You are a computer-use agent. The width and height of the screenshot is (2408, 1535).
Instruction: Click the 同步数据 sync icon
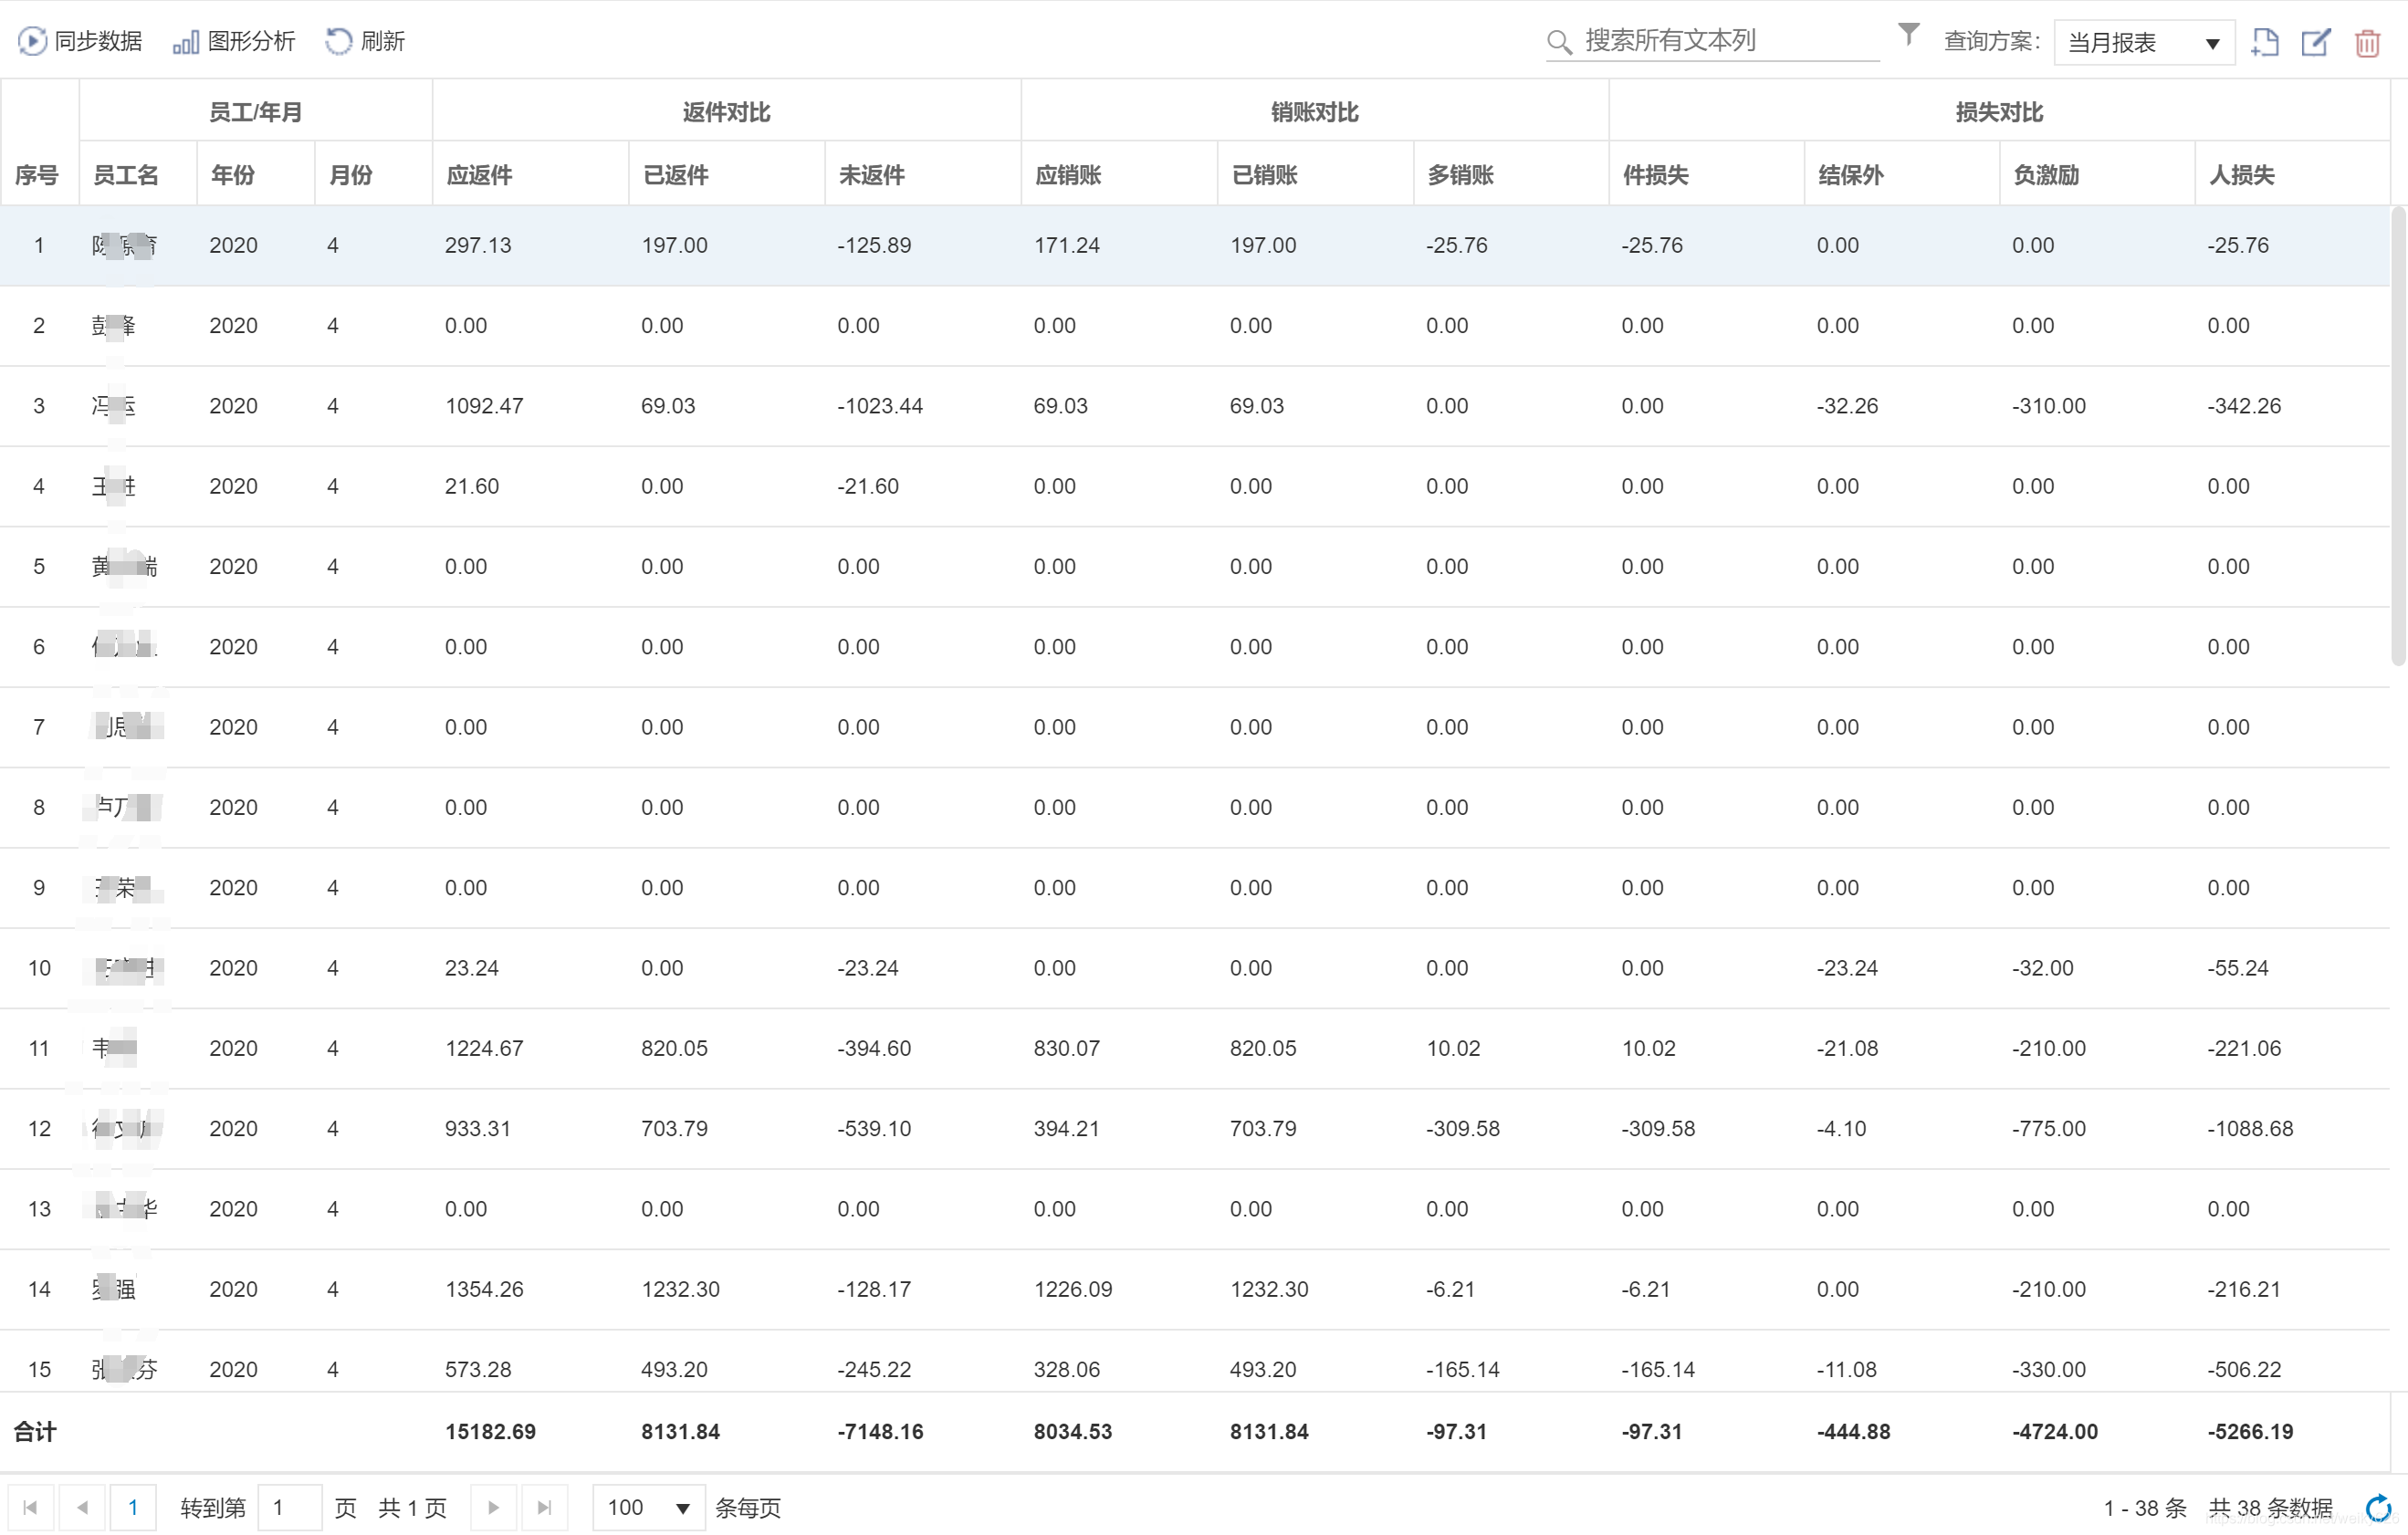pyautogui.click(x=32, y=41)
